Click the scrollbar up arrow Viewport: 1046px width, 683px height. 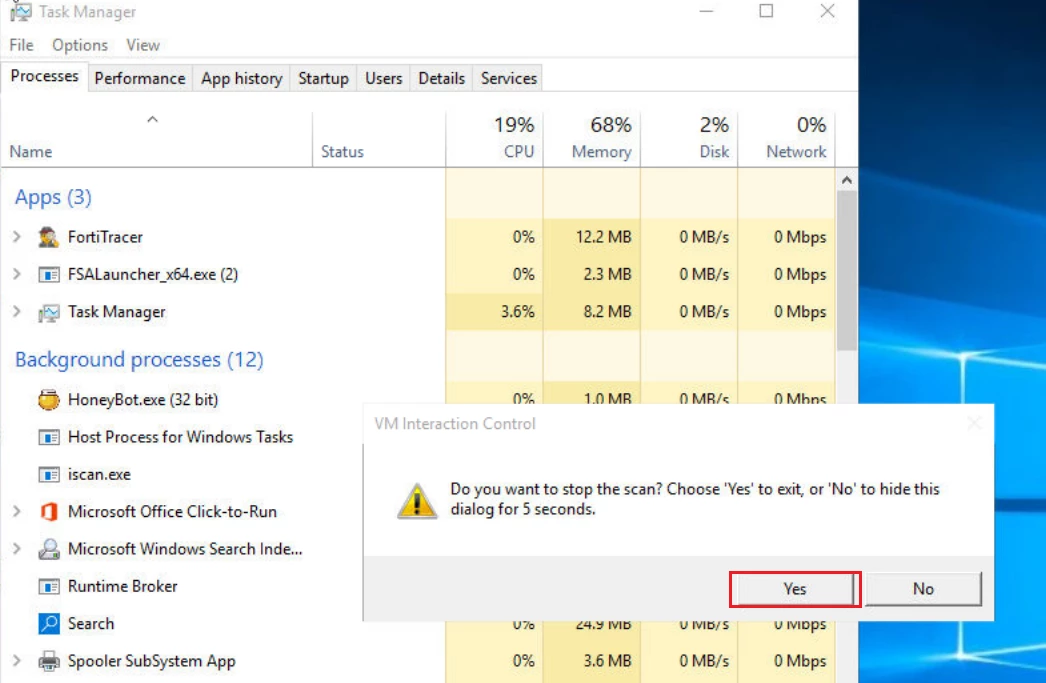pos(847,180)
